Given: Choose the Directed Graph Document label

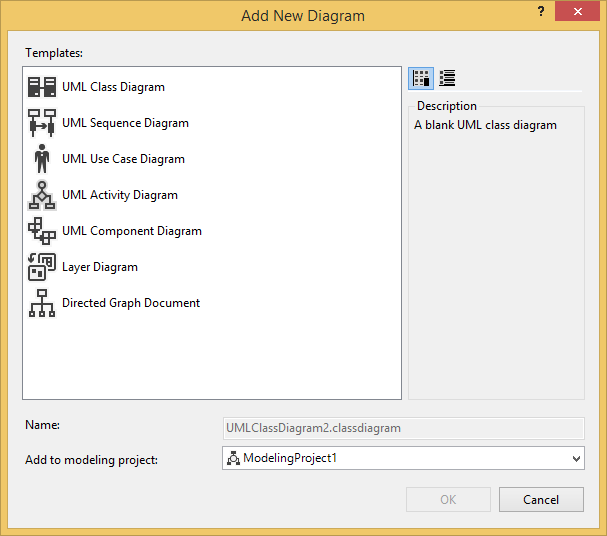Looking at the screenshot, I should click(x=131, y=303).
